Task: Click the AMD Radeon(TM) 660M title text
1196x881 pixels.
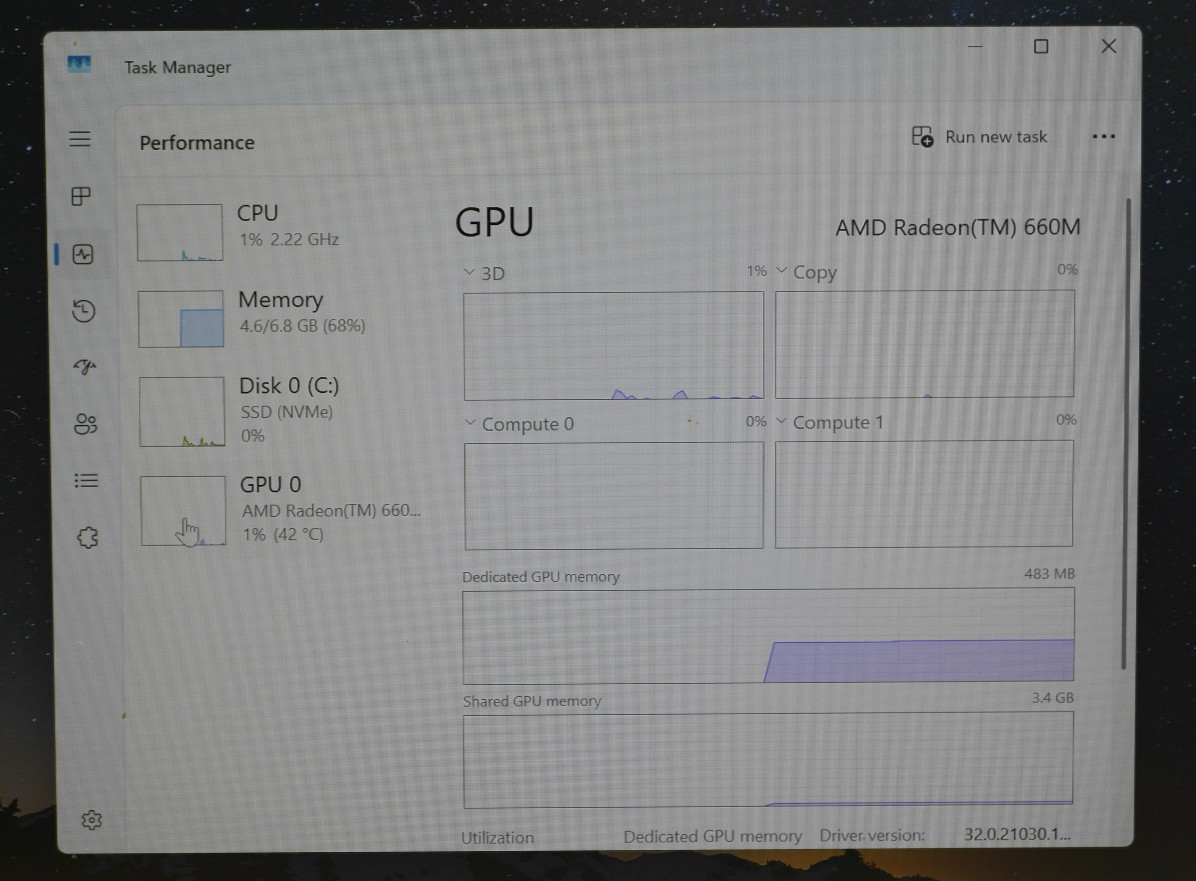Action: click(x=958, y=227)
